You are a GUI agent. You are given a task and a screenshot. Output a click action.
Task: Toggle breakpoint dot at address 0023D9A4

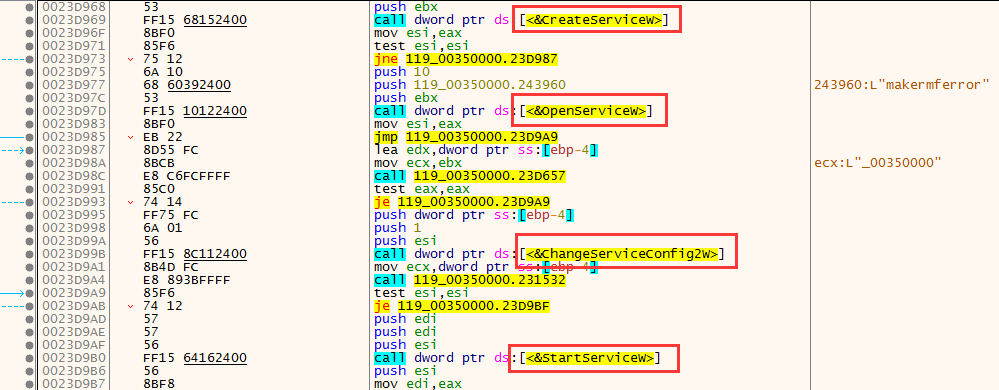click(x=30, y=280)
